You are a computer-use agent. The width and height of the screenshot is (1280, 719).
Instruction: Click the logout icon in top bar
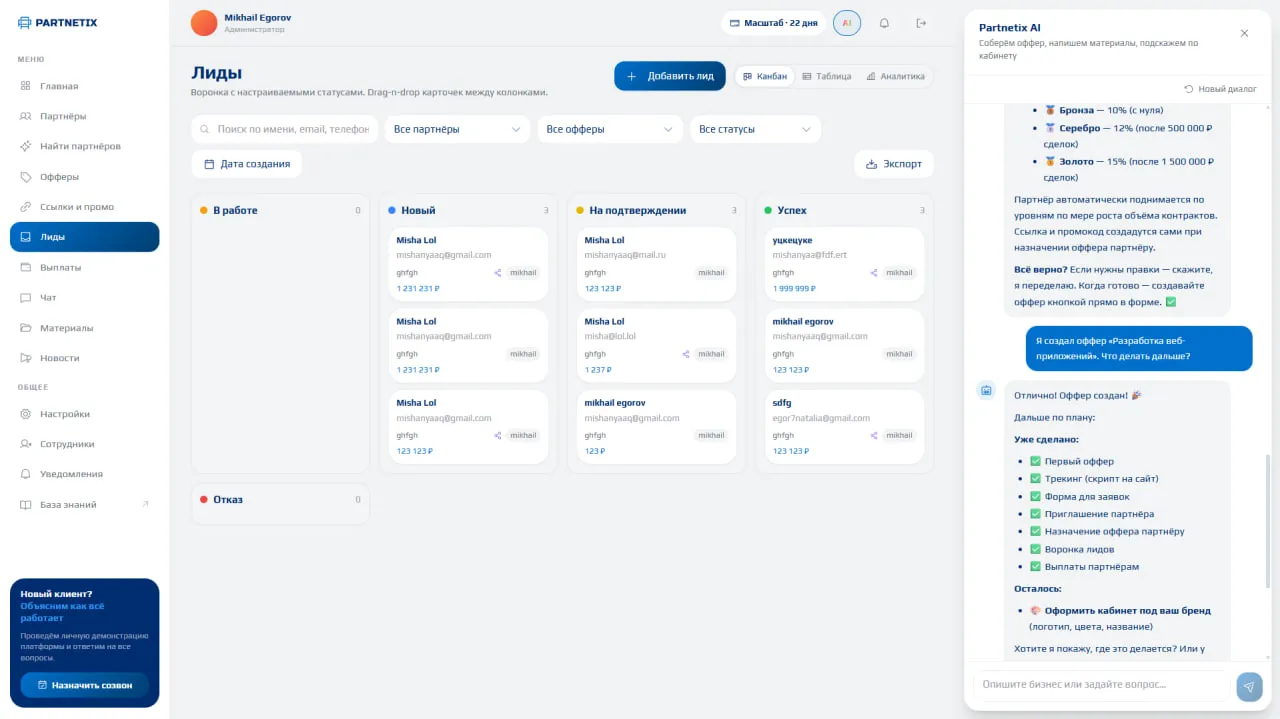point(921,23)
